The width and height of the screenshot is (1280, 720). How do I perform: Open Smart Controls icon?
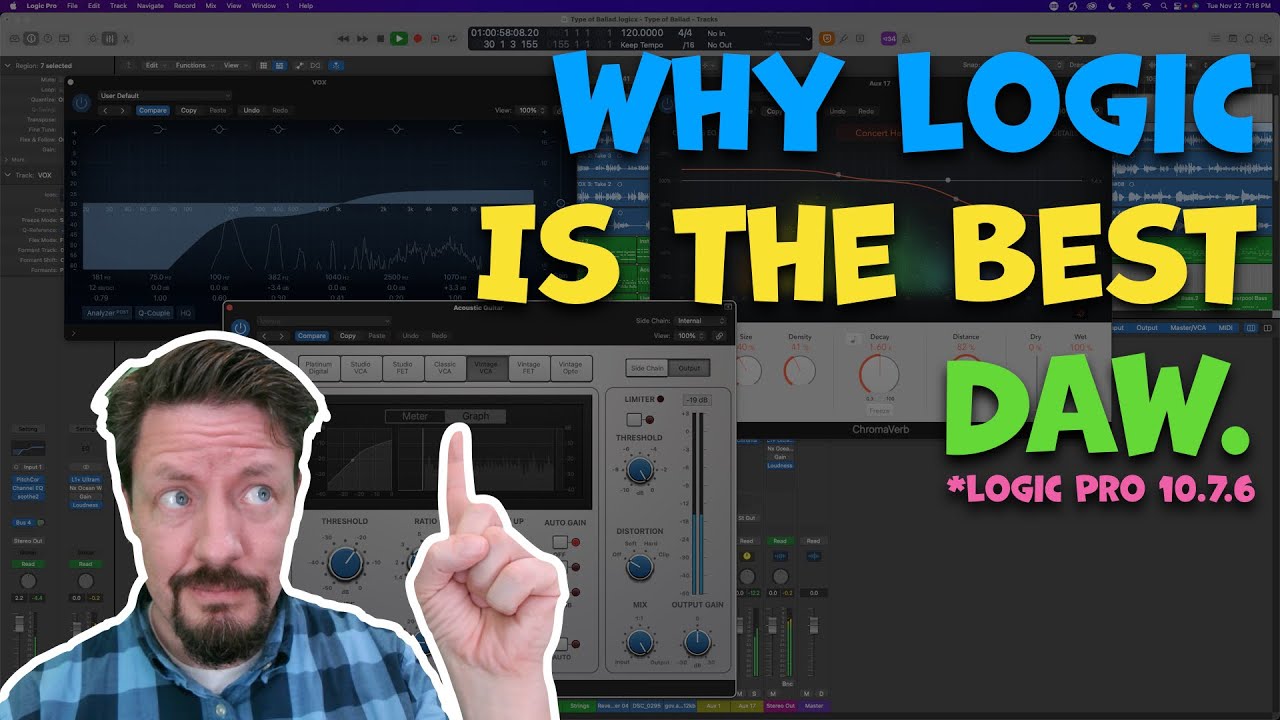[x=92, y=38]
